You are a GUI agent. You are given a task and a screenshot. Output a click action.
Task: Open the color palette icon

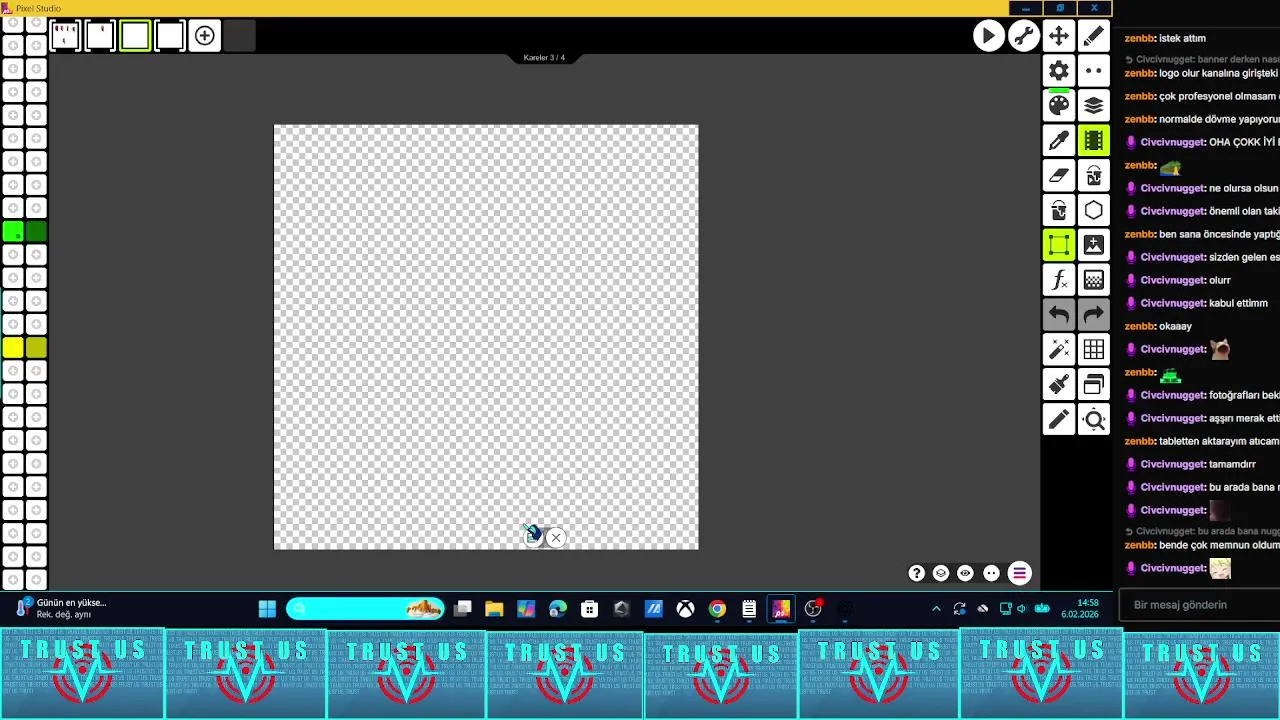point(1059,105)
